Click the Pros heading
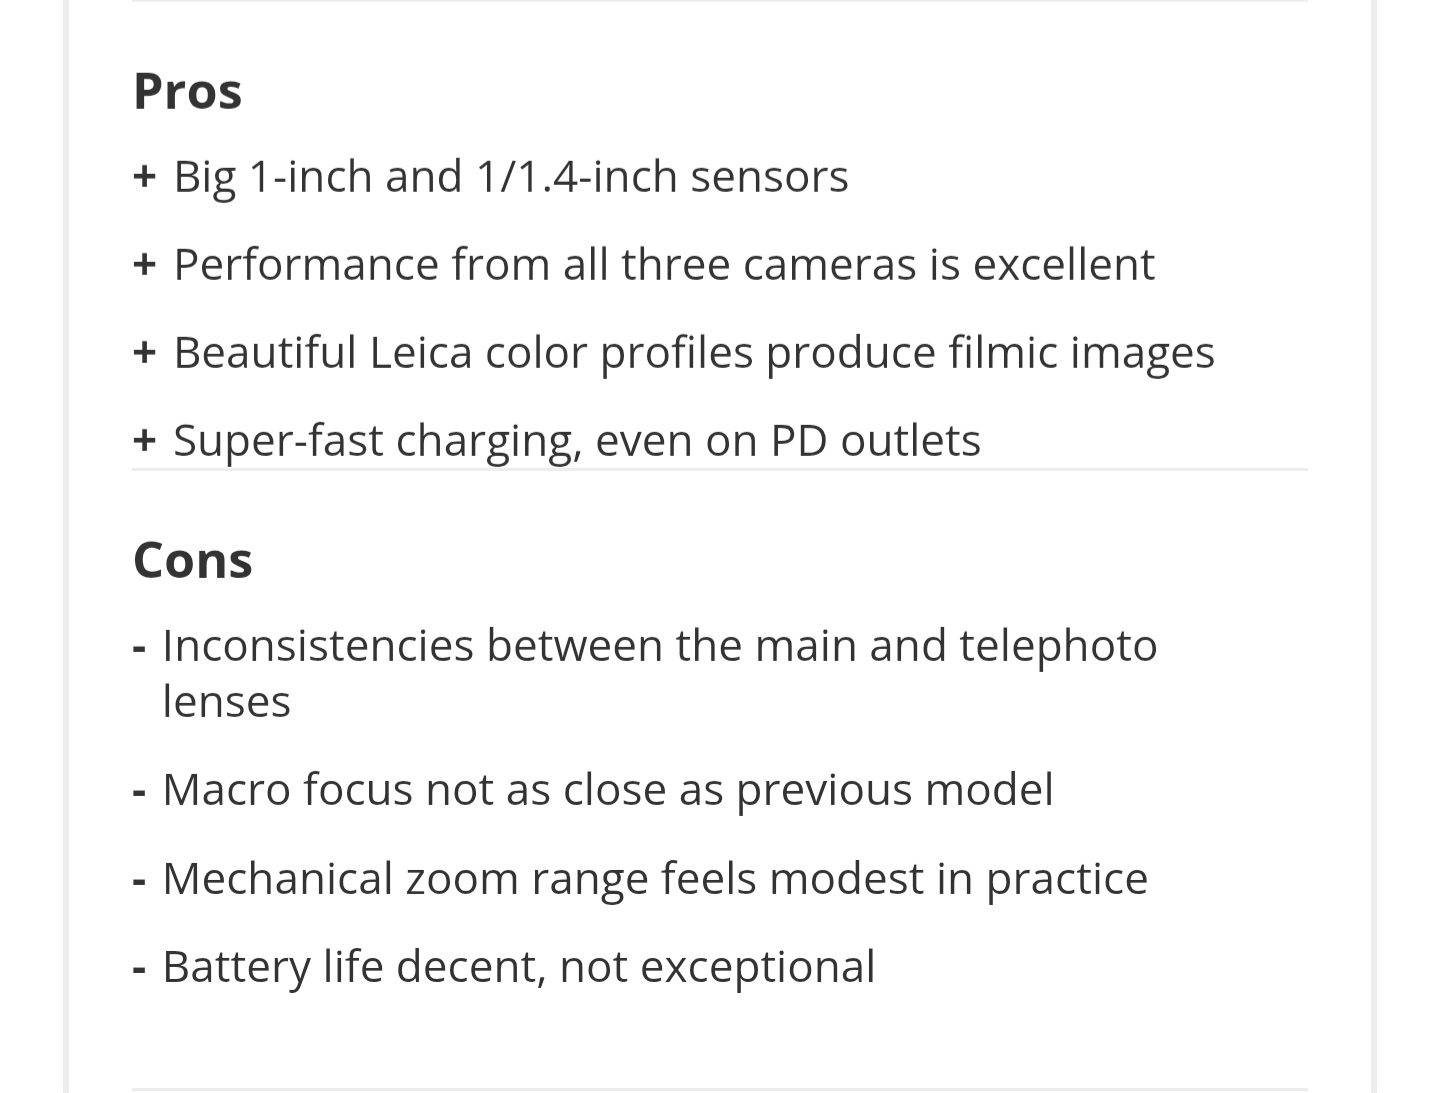The height and width of the screenshot is (1093, 1440). (188, 91)
